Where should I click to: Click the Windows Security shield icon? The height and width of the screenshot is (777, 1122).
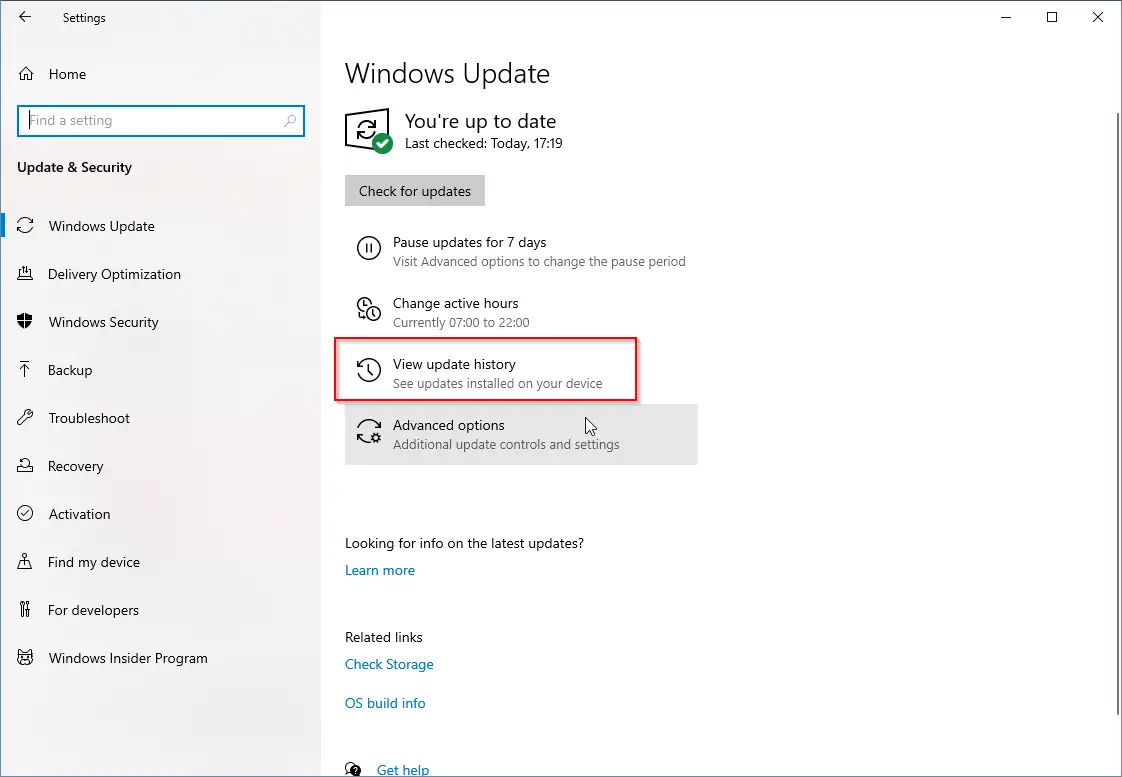pos(25,321)
